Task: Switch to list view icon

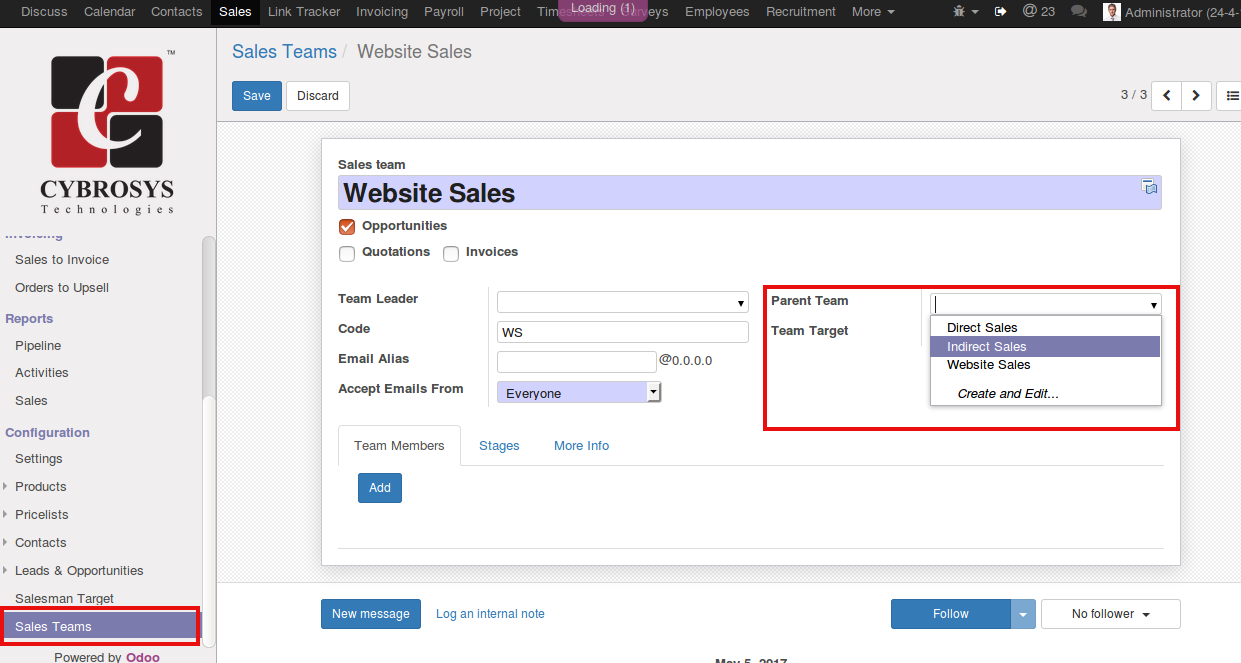Action: click(1232, 96)
